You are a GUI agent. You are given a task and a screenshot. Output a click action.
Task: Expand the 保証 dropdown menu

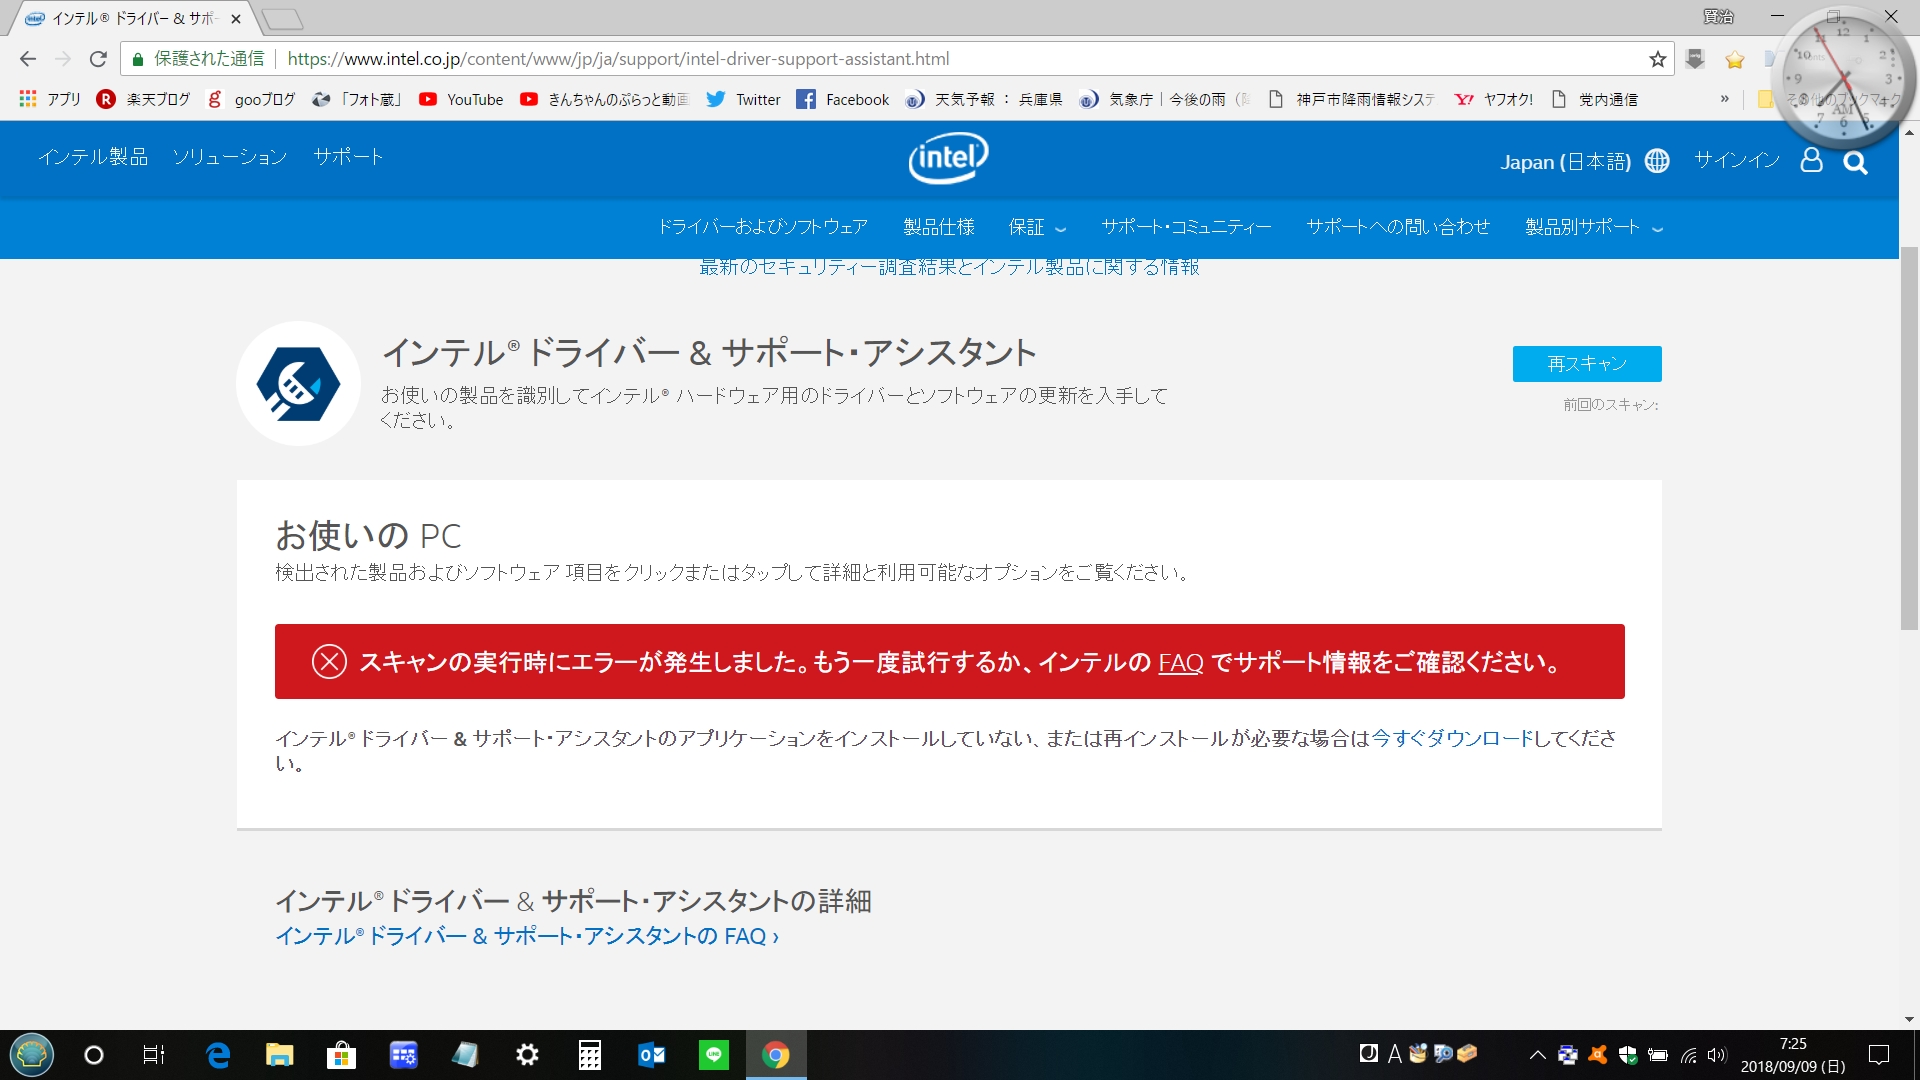[1037, 228]
